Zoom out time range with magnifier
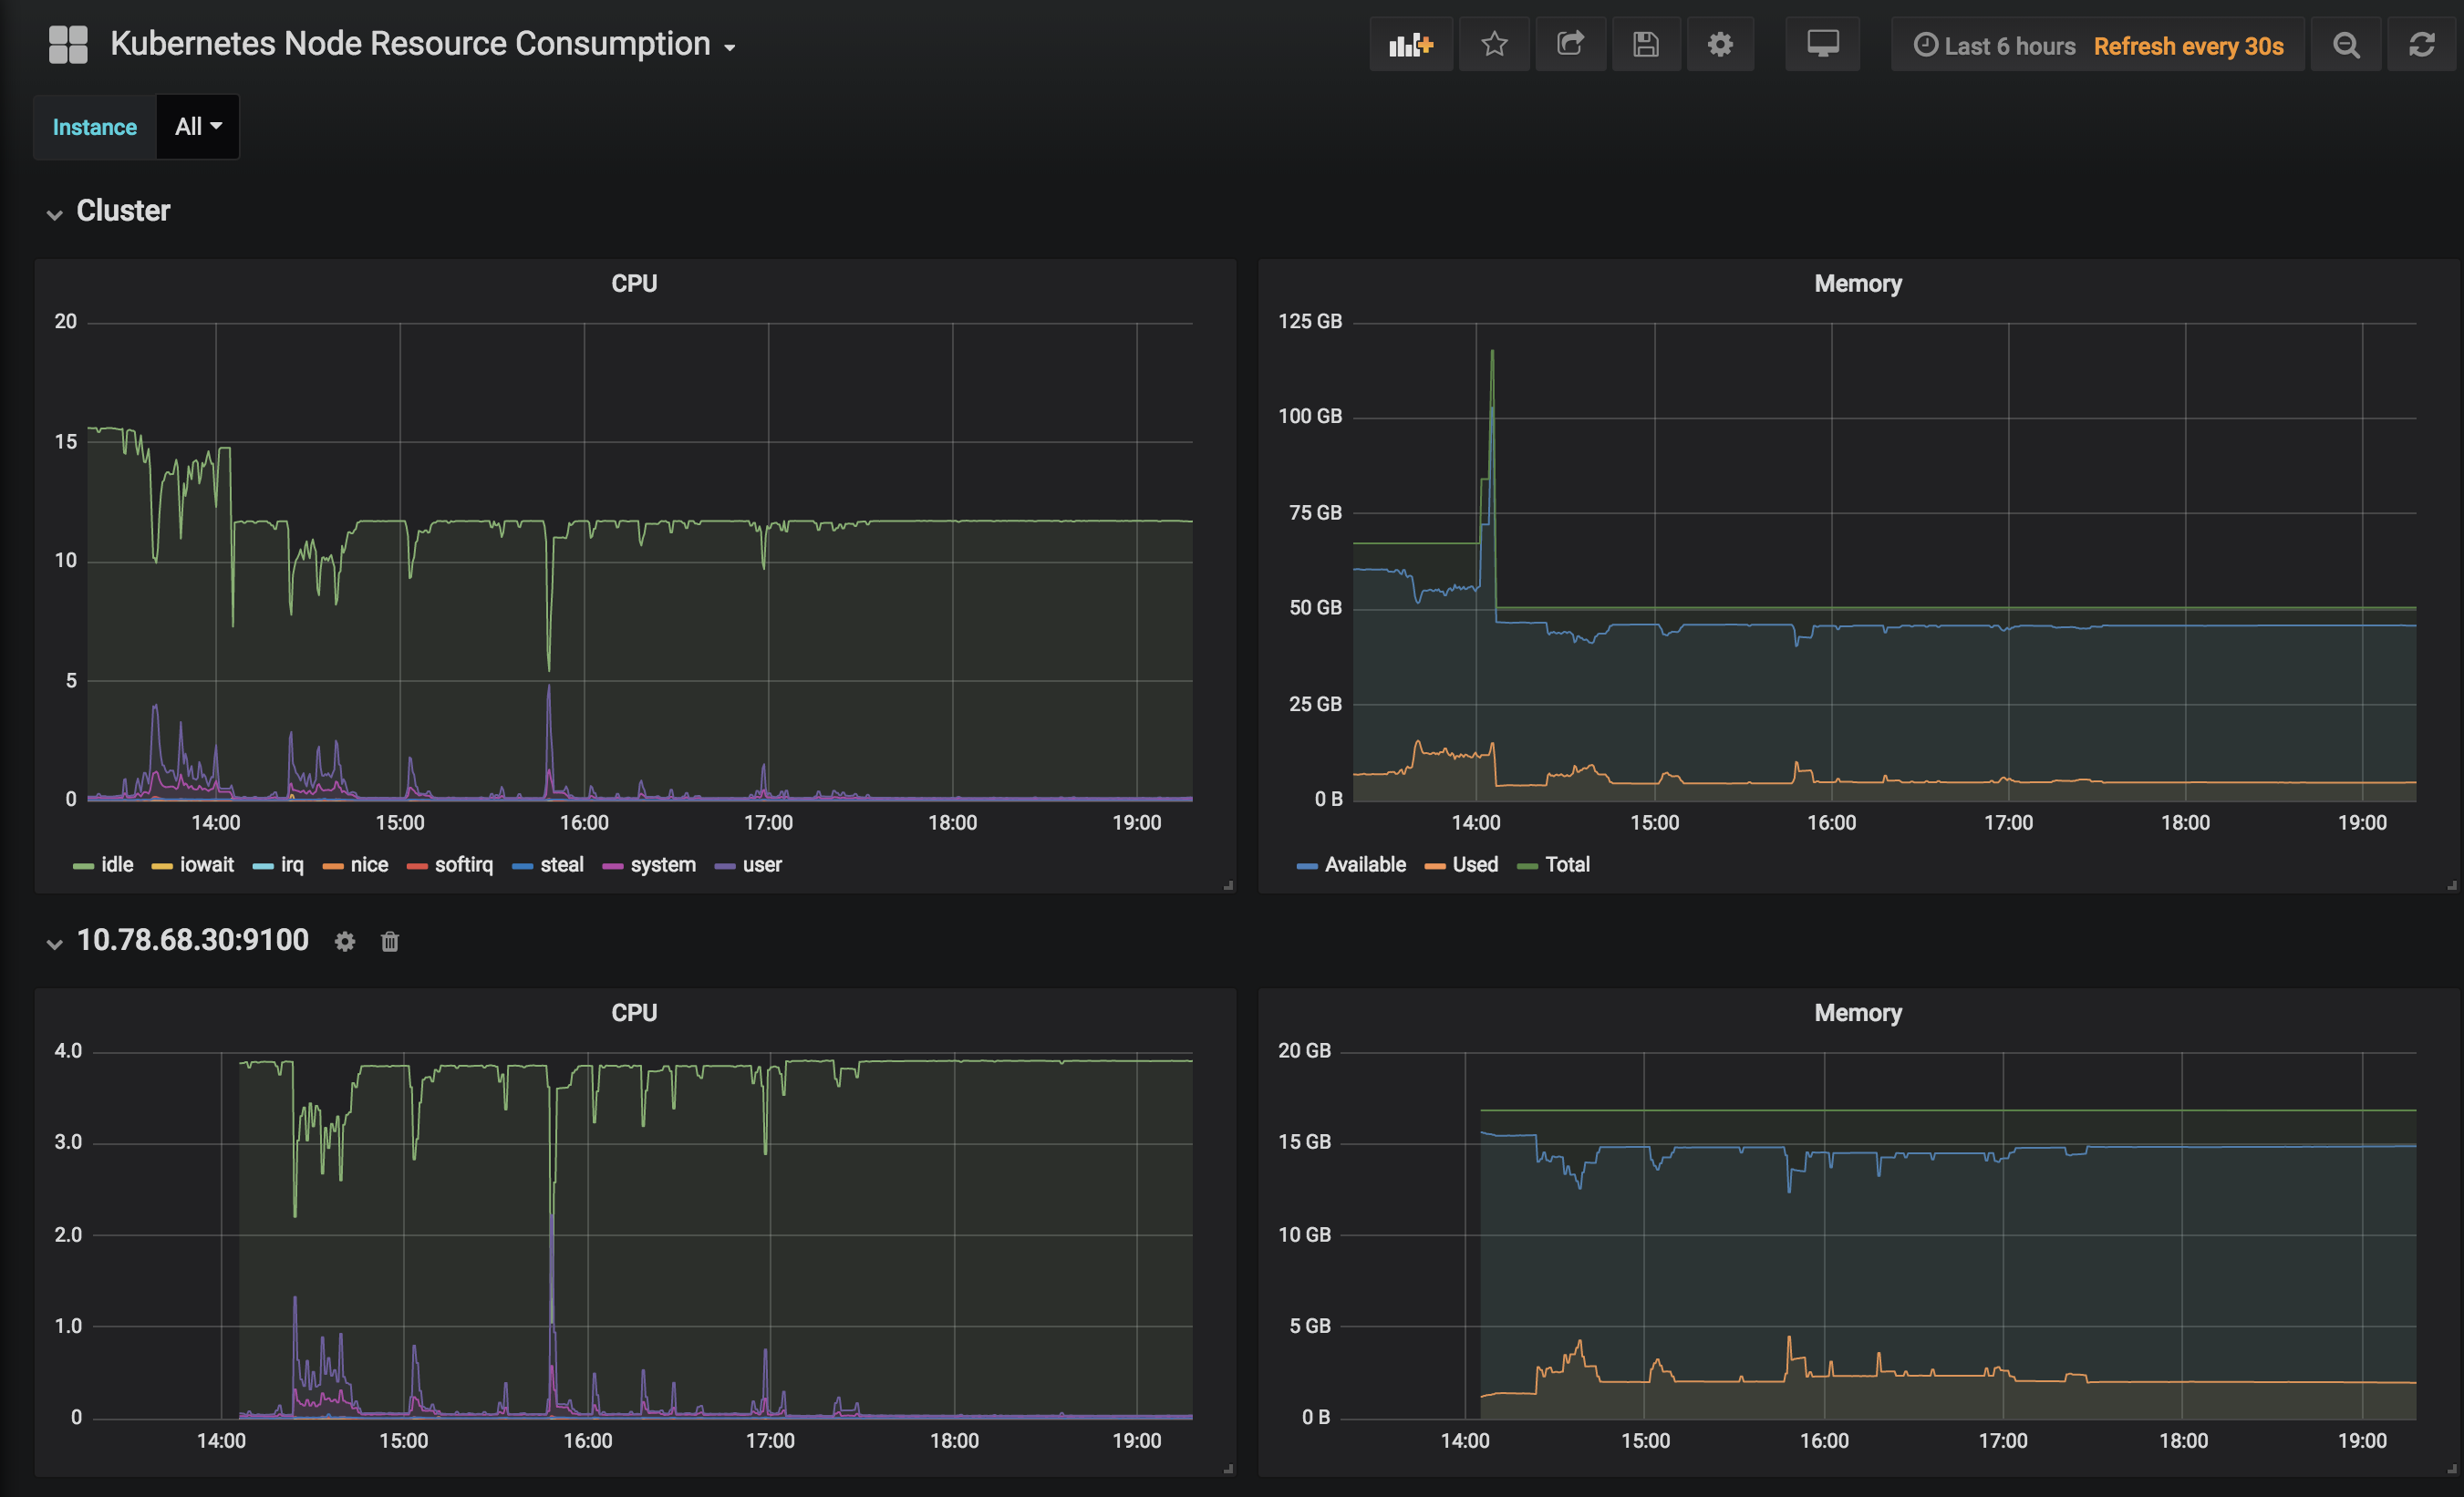The image size is (2464, 1497). point(2345,45)
